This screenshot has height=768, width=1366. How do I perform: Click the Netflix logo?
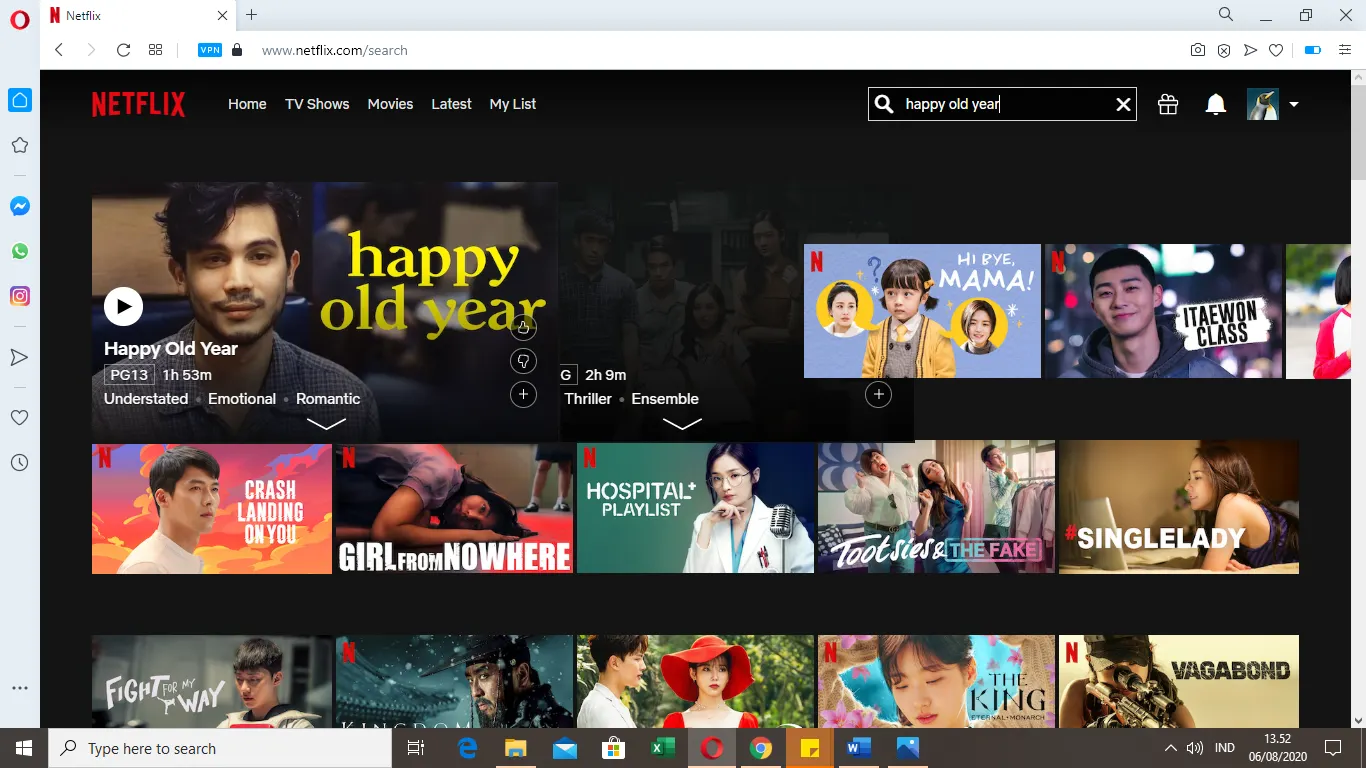tap(138, 104)
